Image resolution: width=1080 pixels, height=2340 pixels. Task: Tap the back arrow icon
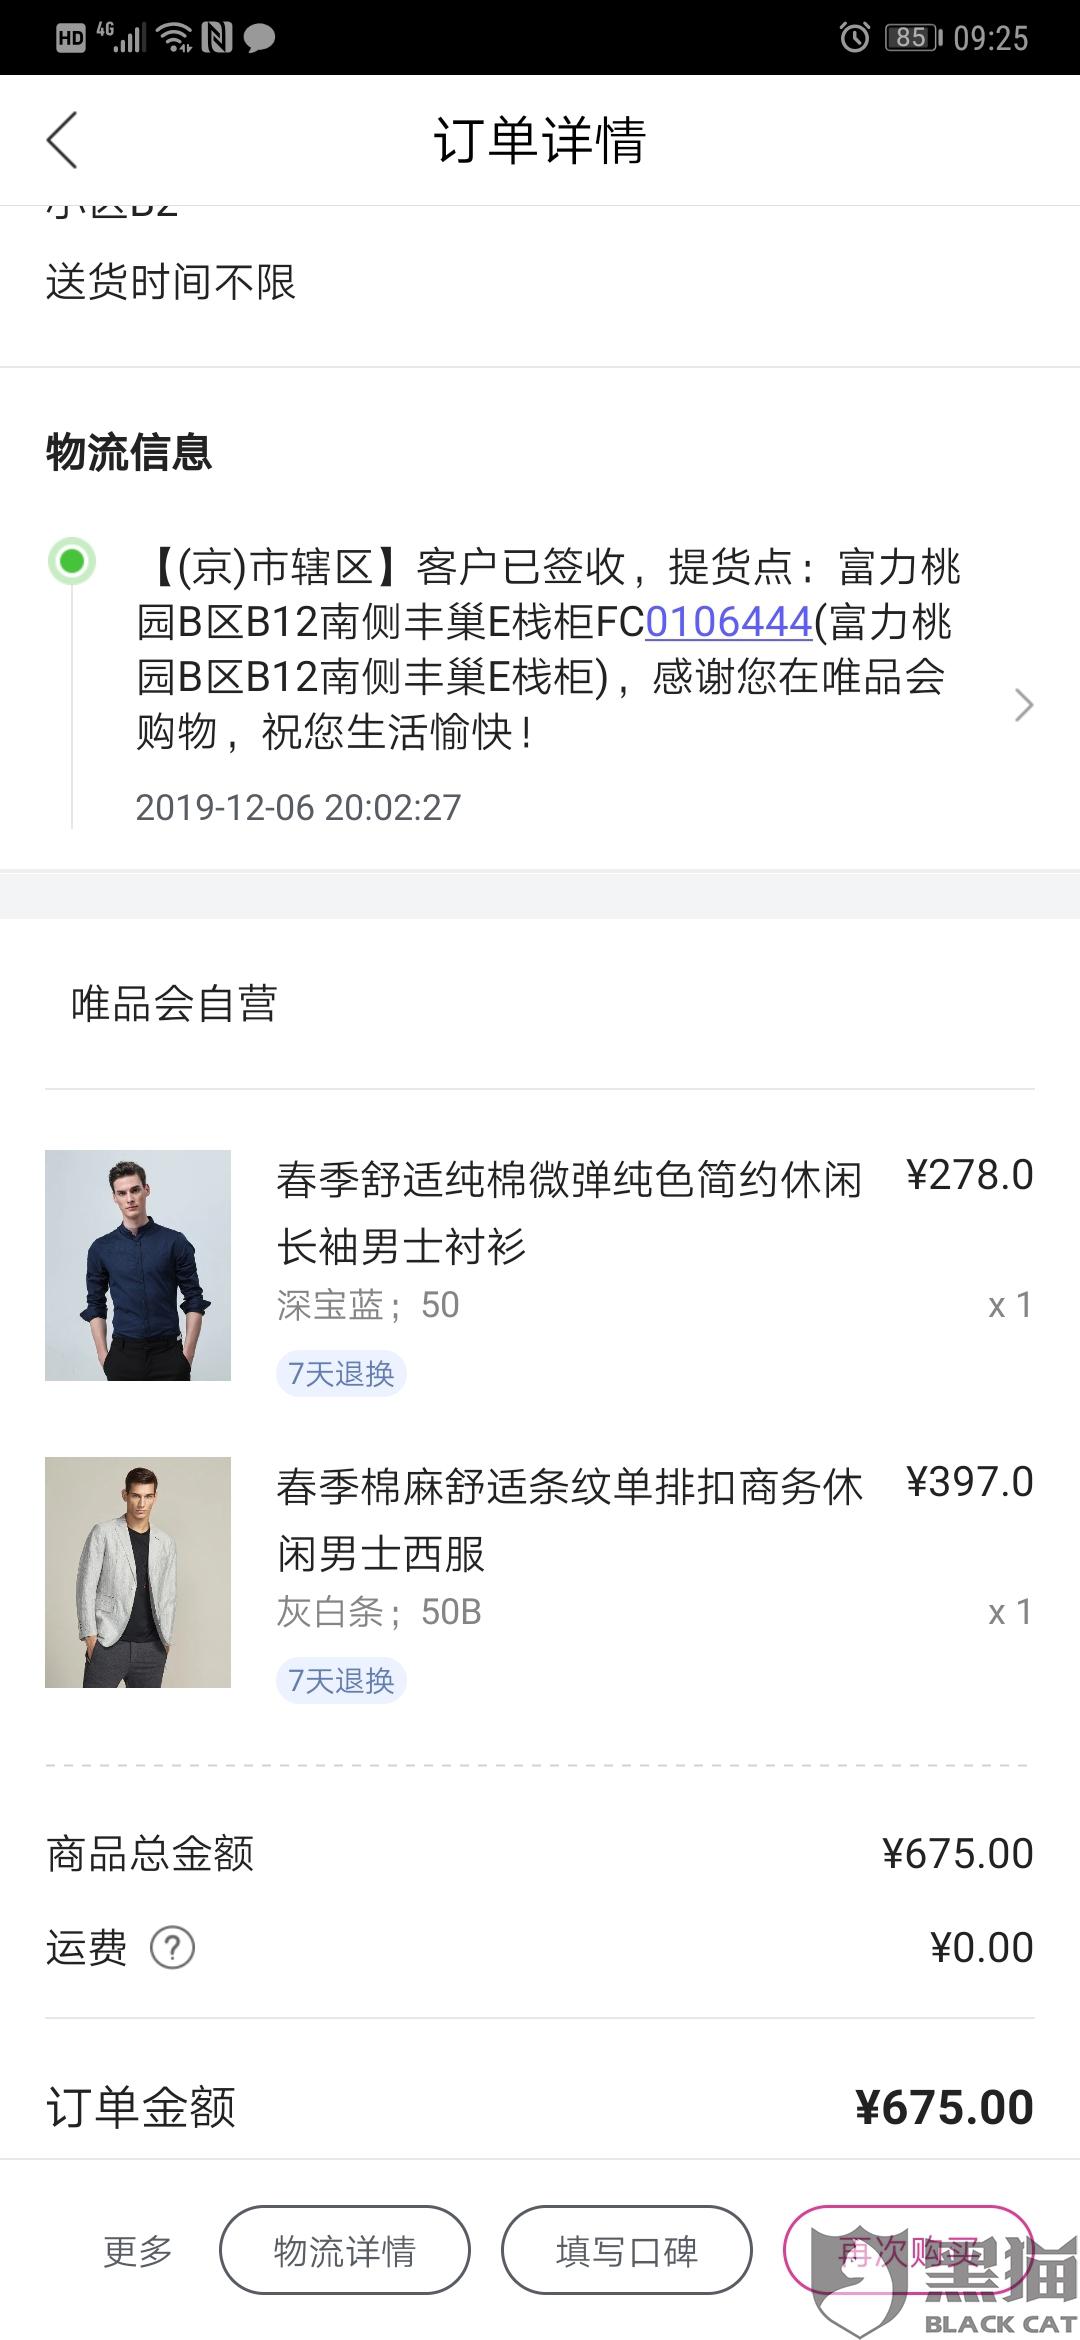pos(62,140)
